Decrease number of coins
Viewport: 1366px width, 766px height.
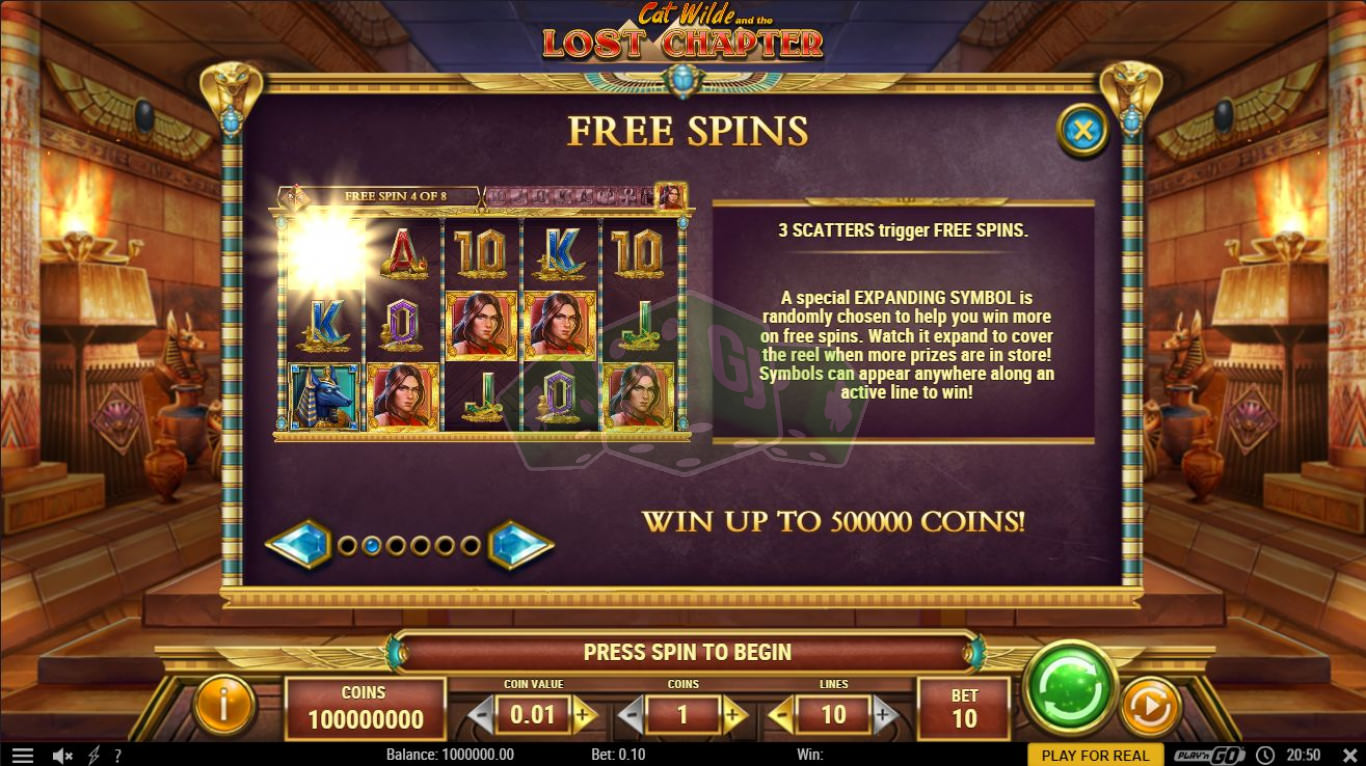tap(631, 715)
